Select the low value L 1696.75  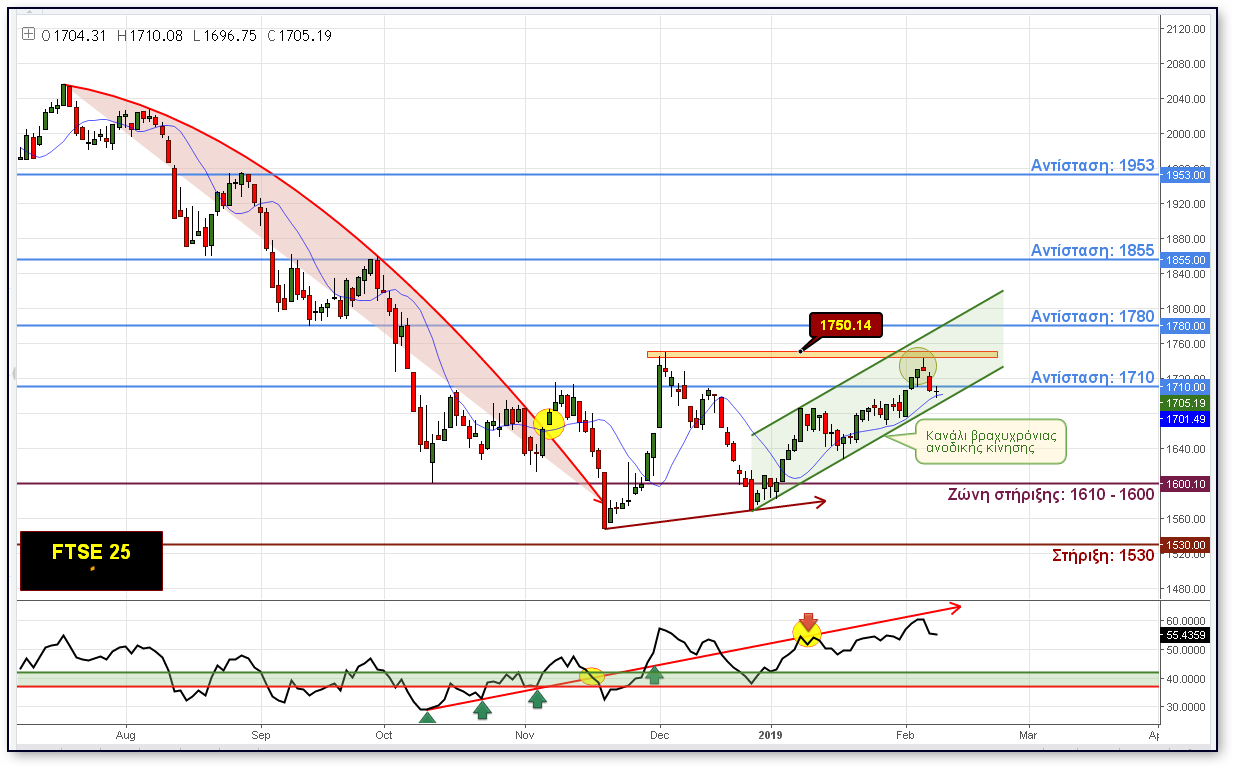point(224,35)
